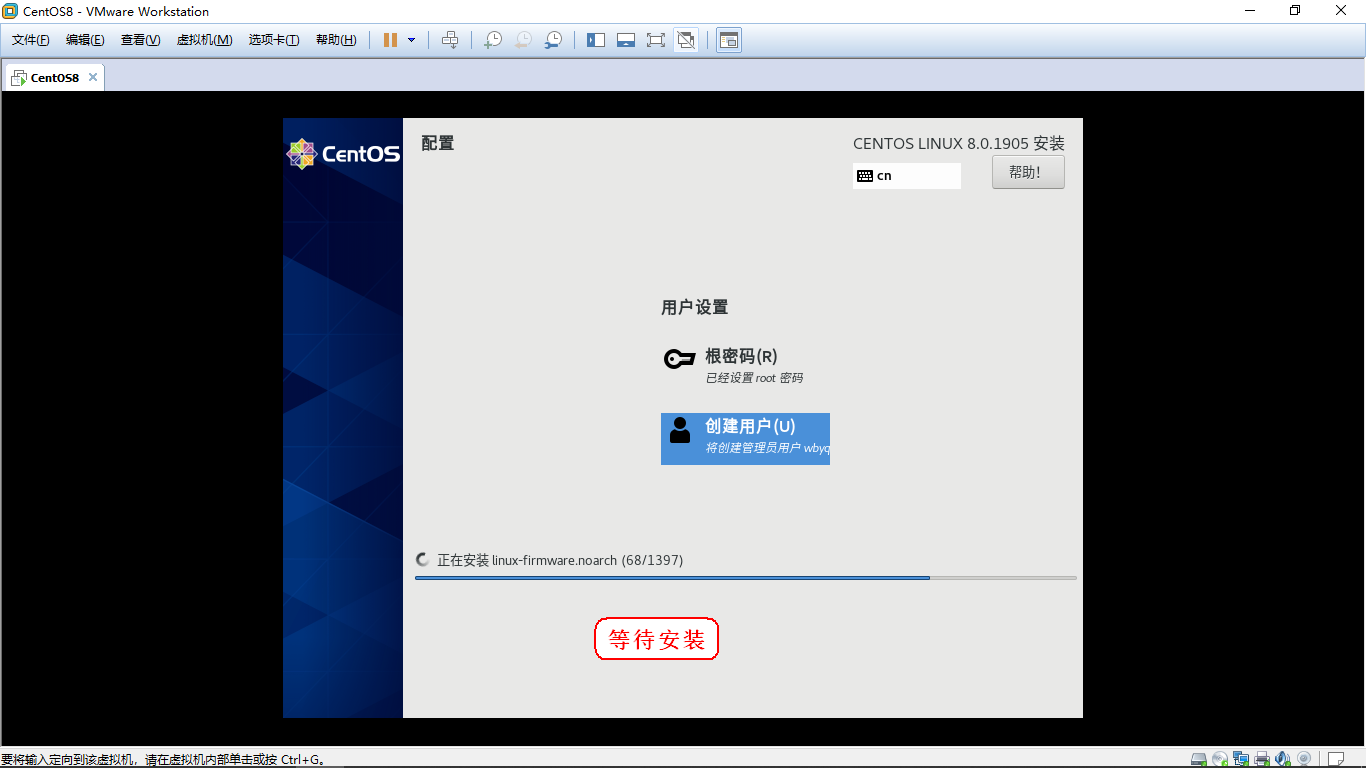Viewport: 1366px width, 768px height.
Task: Click the VMware Workstation title bar app icon
Action: coord(10,11)
